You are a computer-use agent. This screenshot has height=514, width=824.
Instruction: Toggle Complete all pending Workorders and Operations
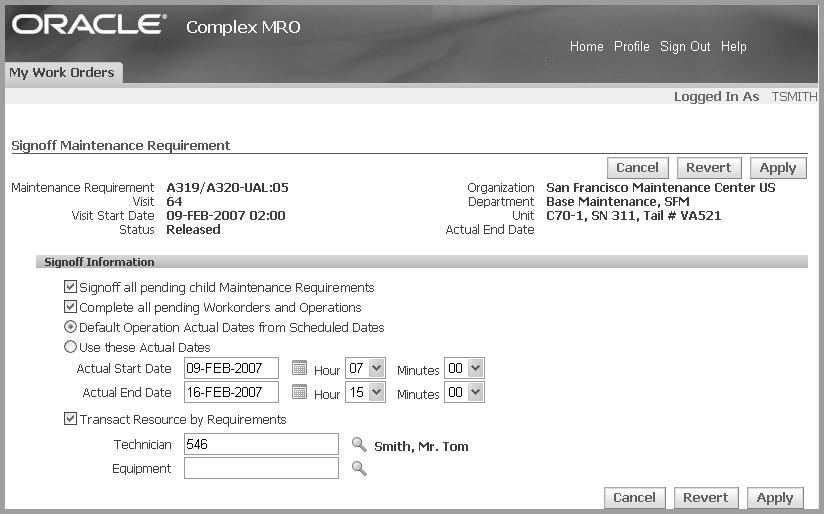point(70,306)
